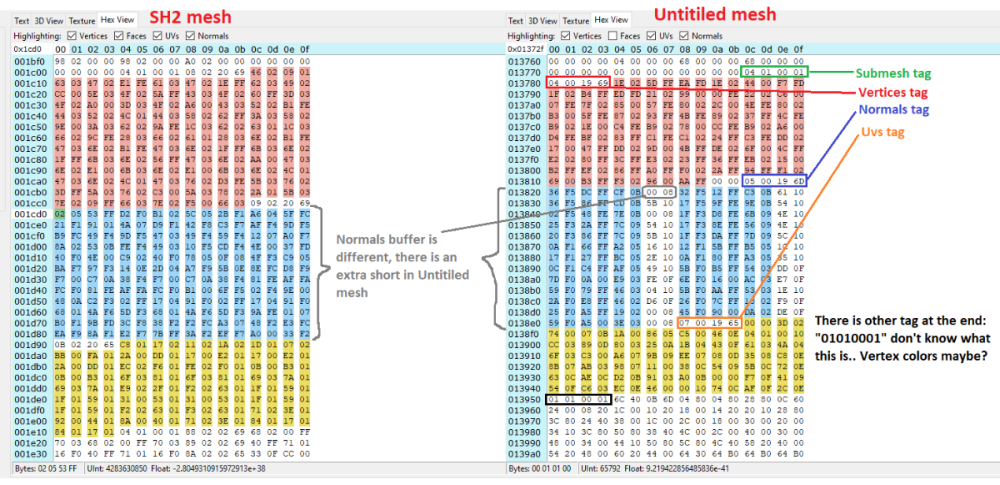Screen dimensions: 1000x485
Task: Click the 0x01372f offset field
Action: pos(524,48)
